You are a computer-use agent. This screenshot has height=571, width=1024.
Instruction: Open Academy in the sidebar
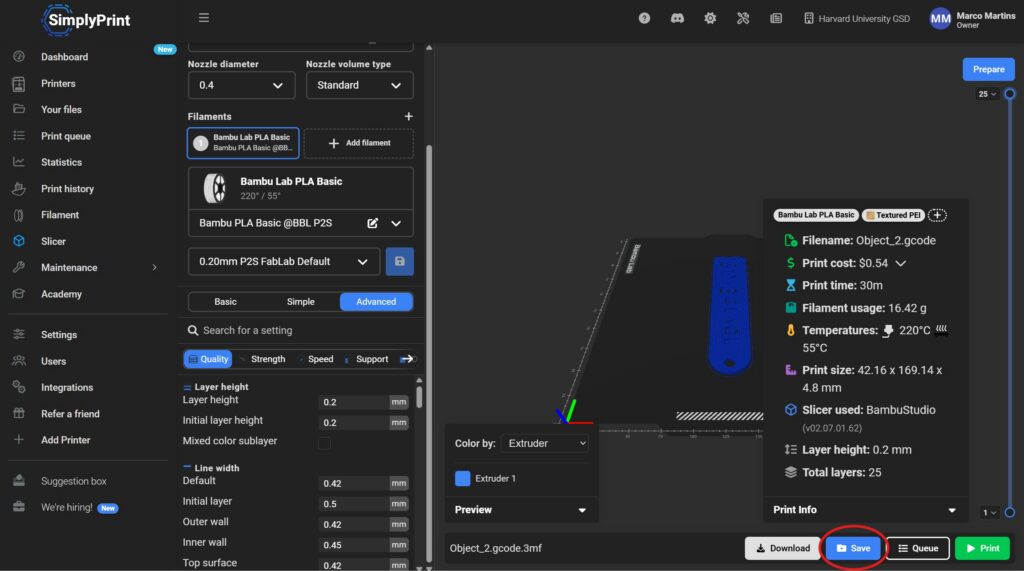[x=61, y=294]
